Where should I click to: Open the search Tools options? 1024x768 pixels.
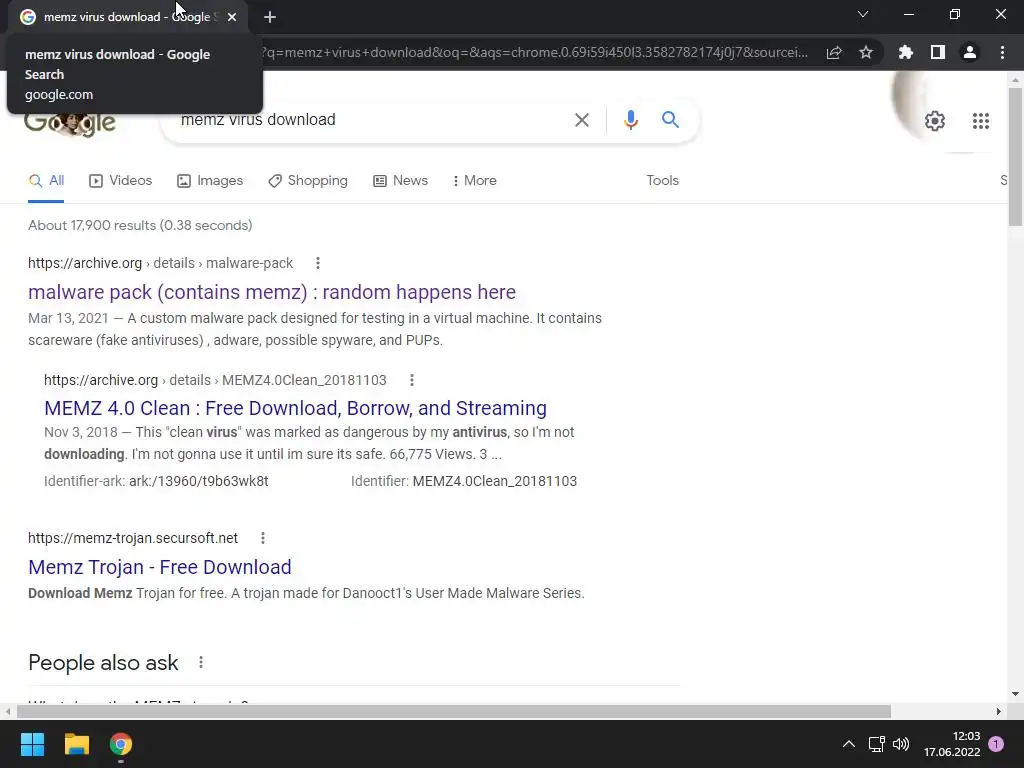[662, 181]
